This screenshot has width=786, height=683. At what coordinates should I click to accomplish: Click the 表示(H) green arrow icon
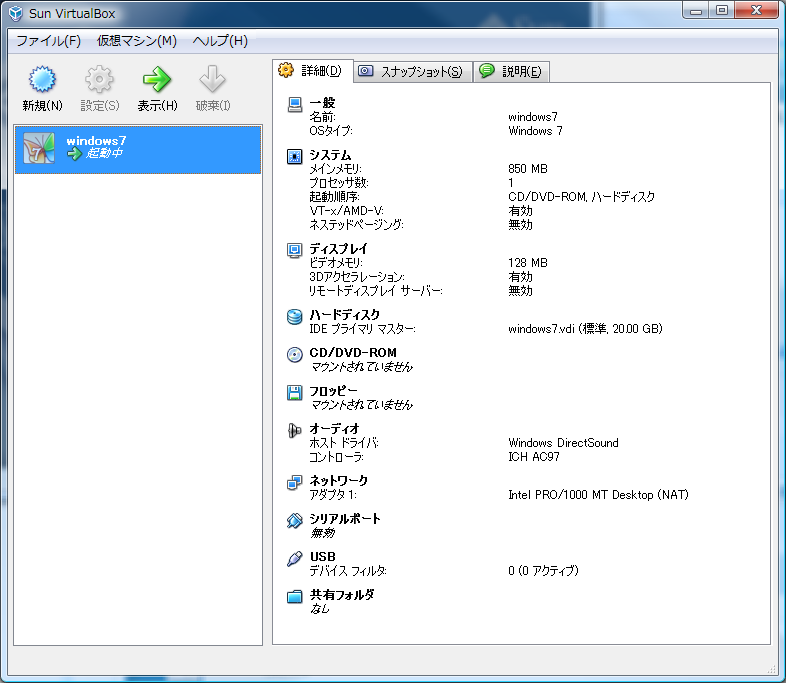tap(157, 79)
